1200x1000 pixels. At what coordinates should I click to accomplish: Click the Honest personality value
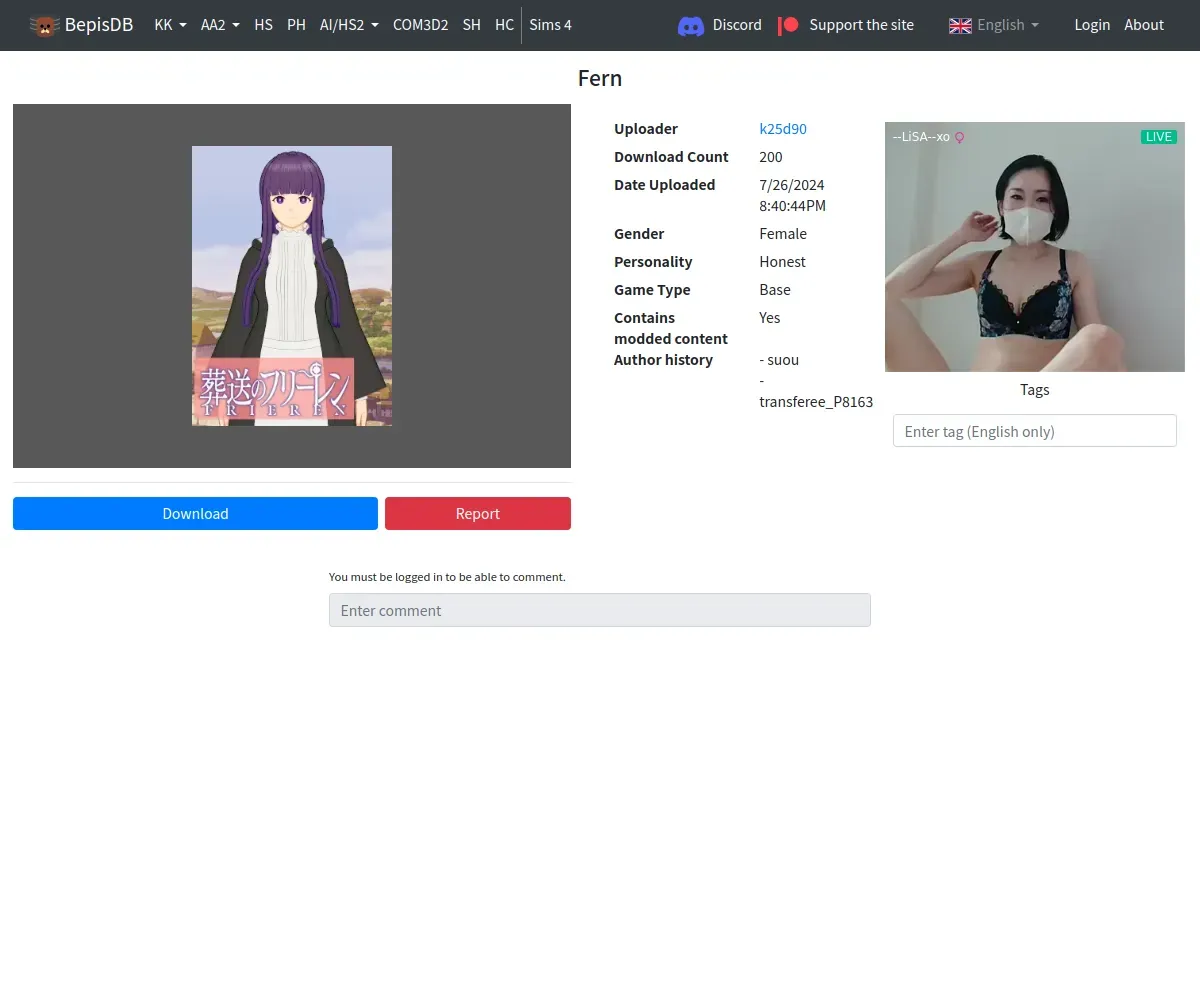click(x=782, y=262)
